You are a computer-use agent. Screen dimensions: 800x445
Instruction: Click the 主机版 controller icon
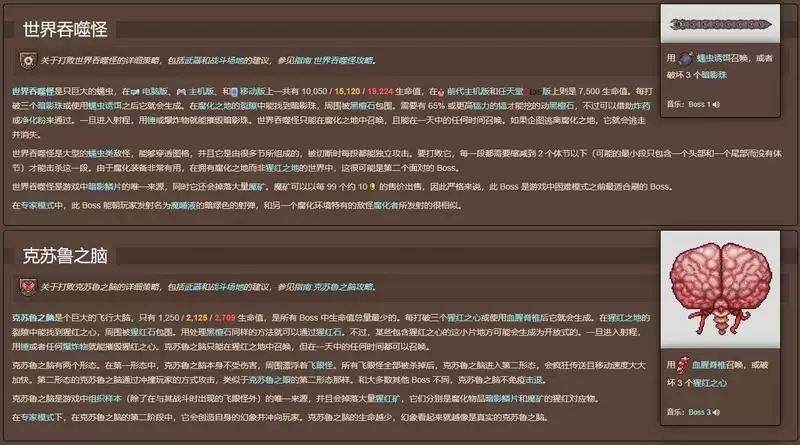182,91
